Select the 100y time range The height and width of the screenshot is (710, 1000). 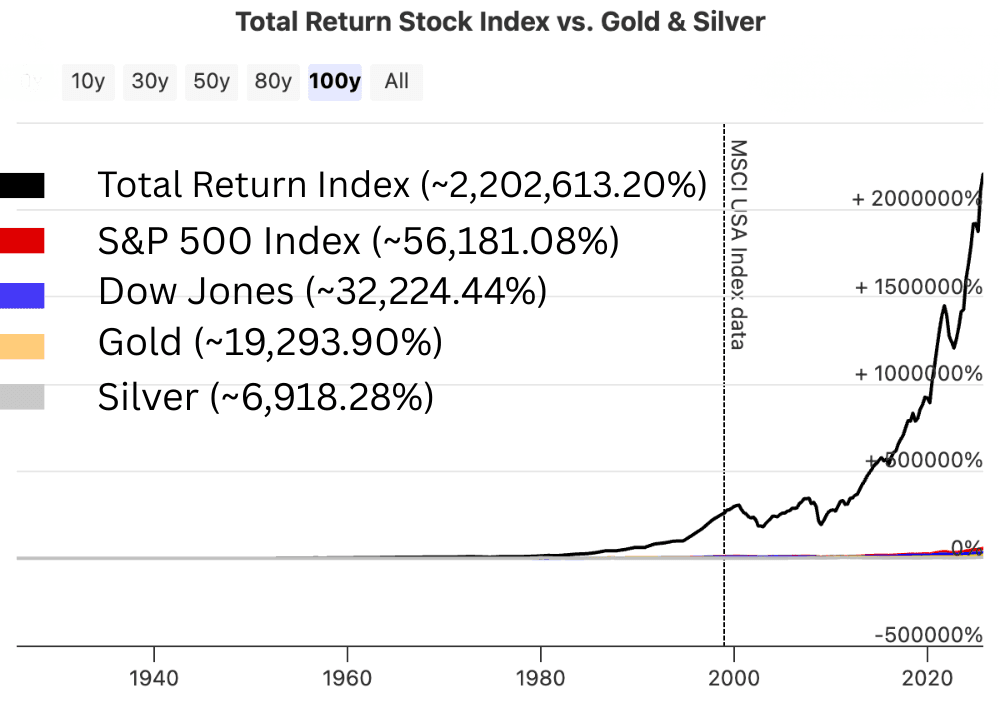pyautogui.click(x=334, y=82)
